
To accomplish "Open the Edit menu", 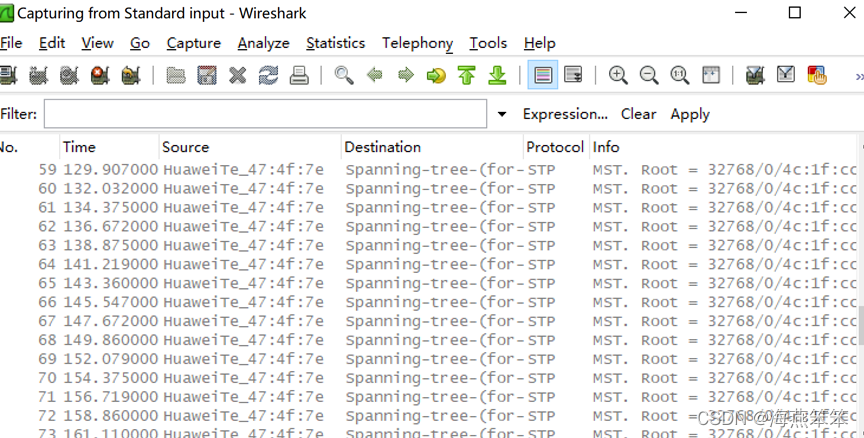I will click(52, 43).
